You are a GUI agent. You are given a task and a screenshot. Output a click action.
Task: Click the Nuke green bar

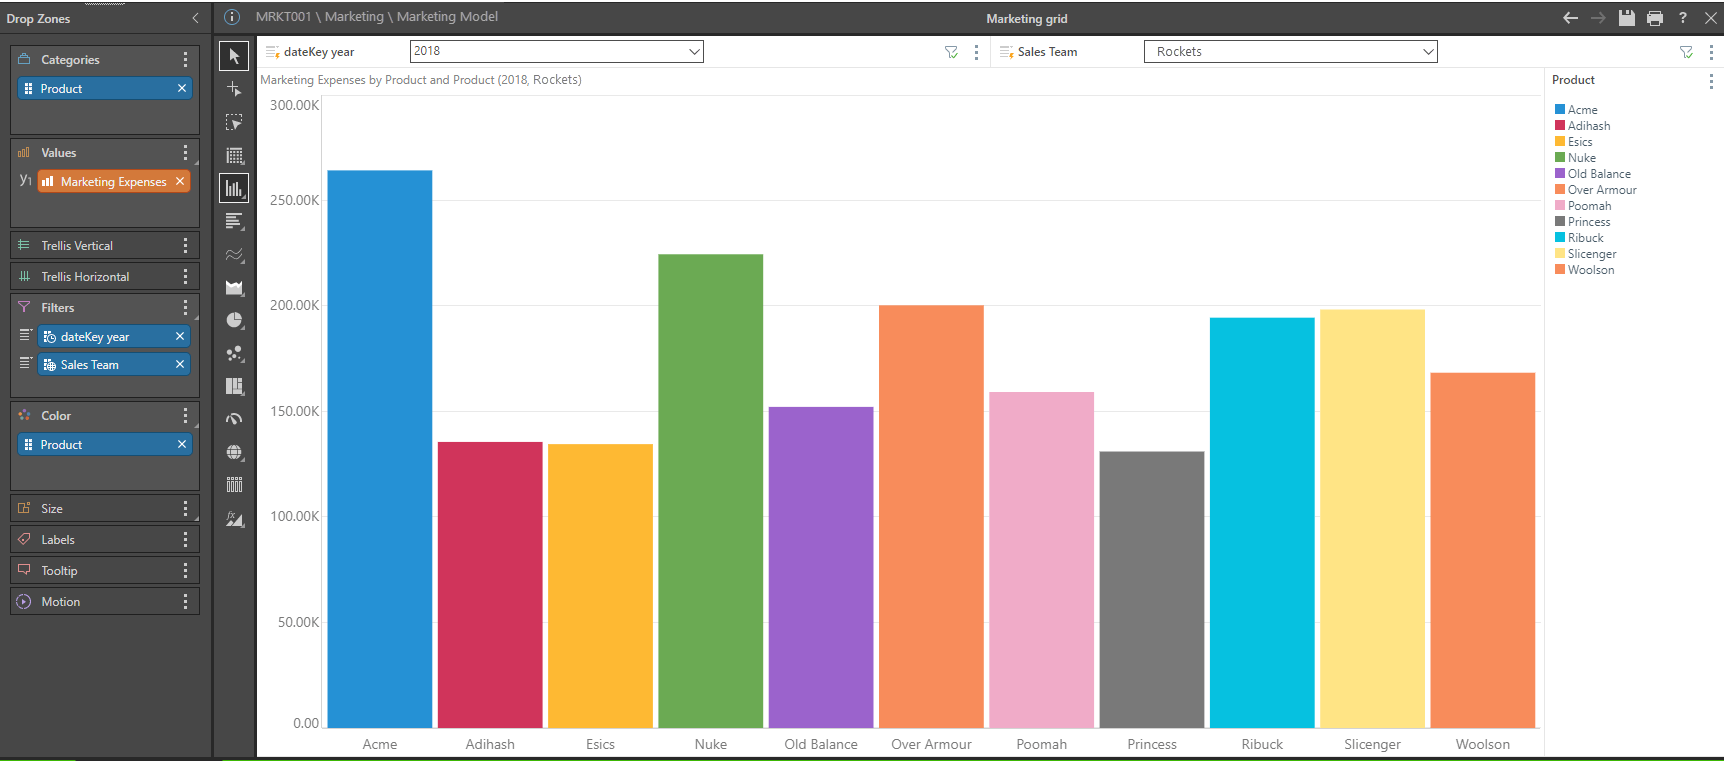(711, 491)
